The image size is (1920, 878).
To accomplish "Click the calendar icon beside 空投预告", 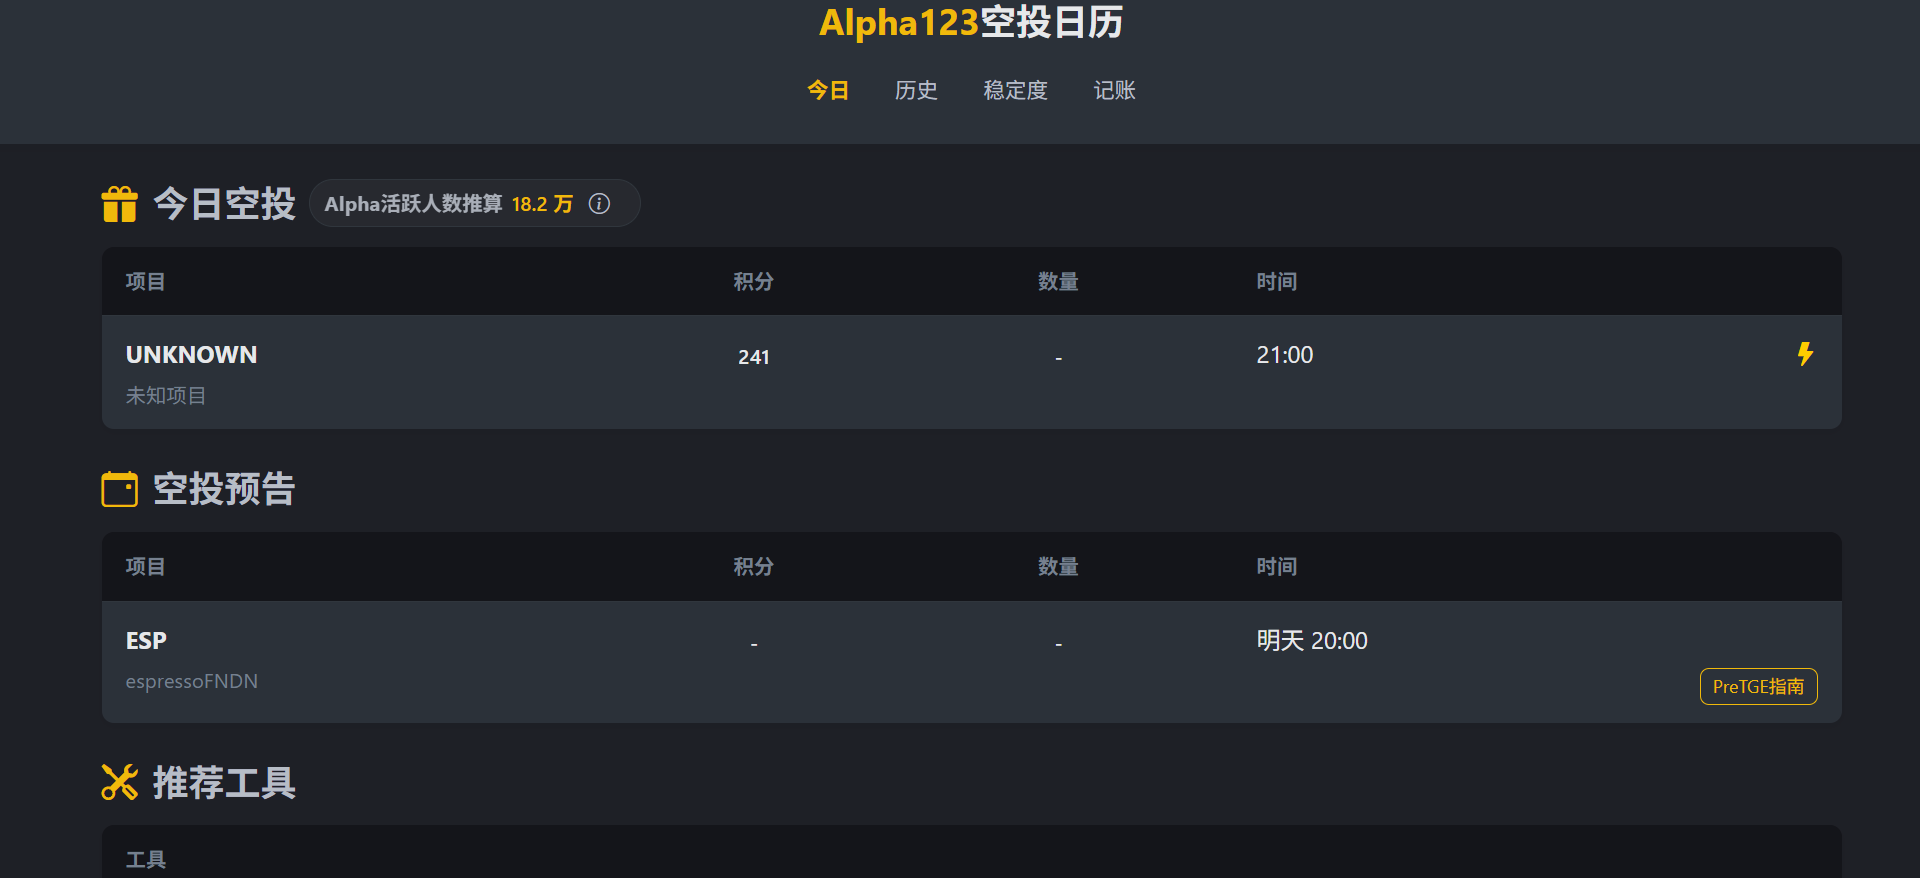I will [119, 489].
